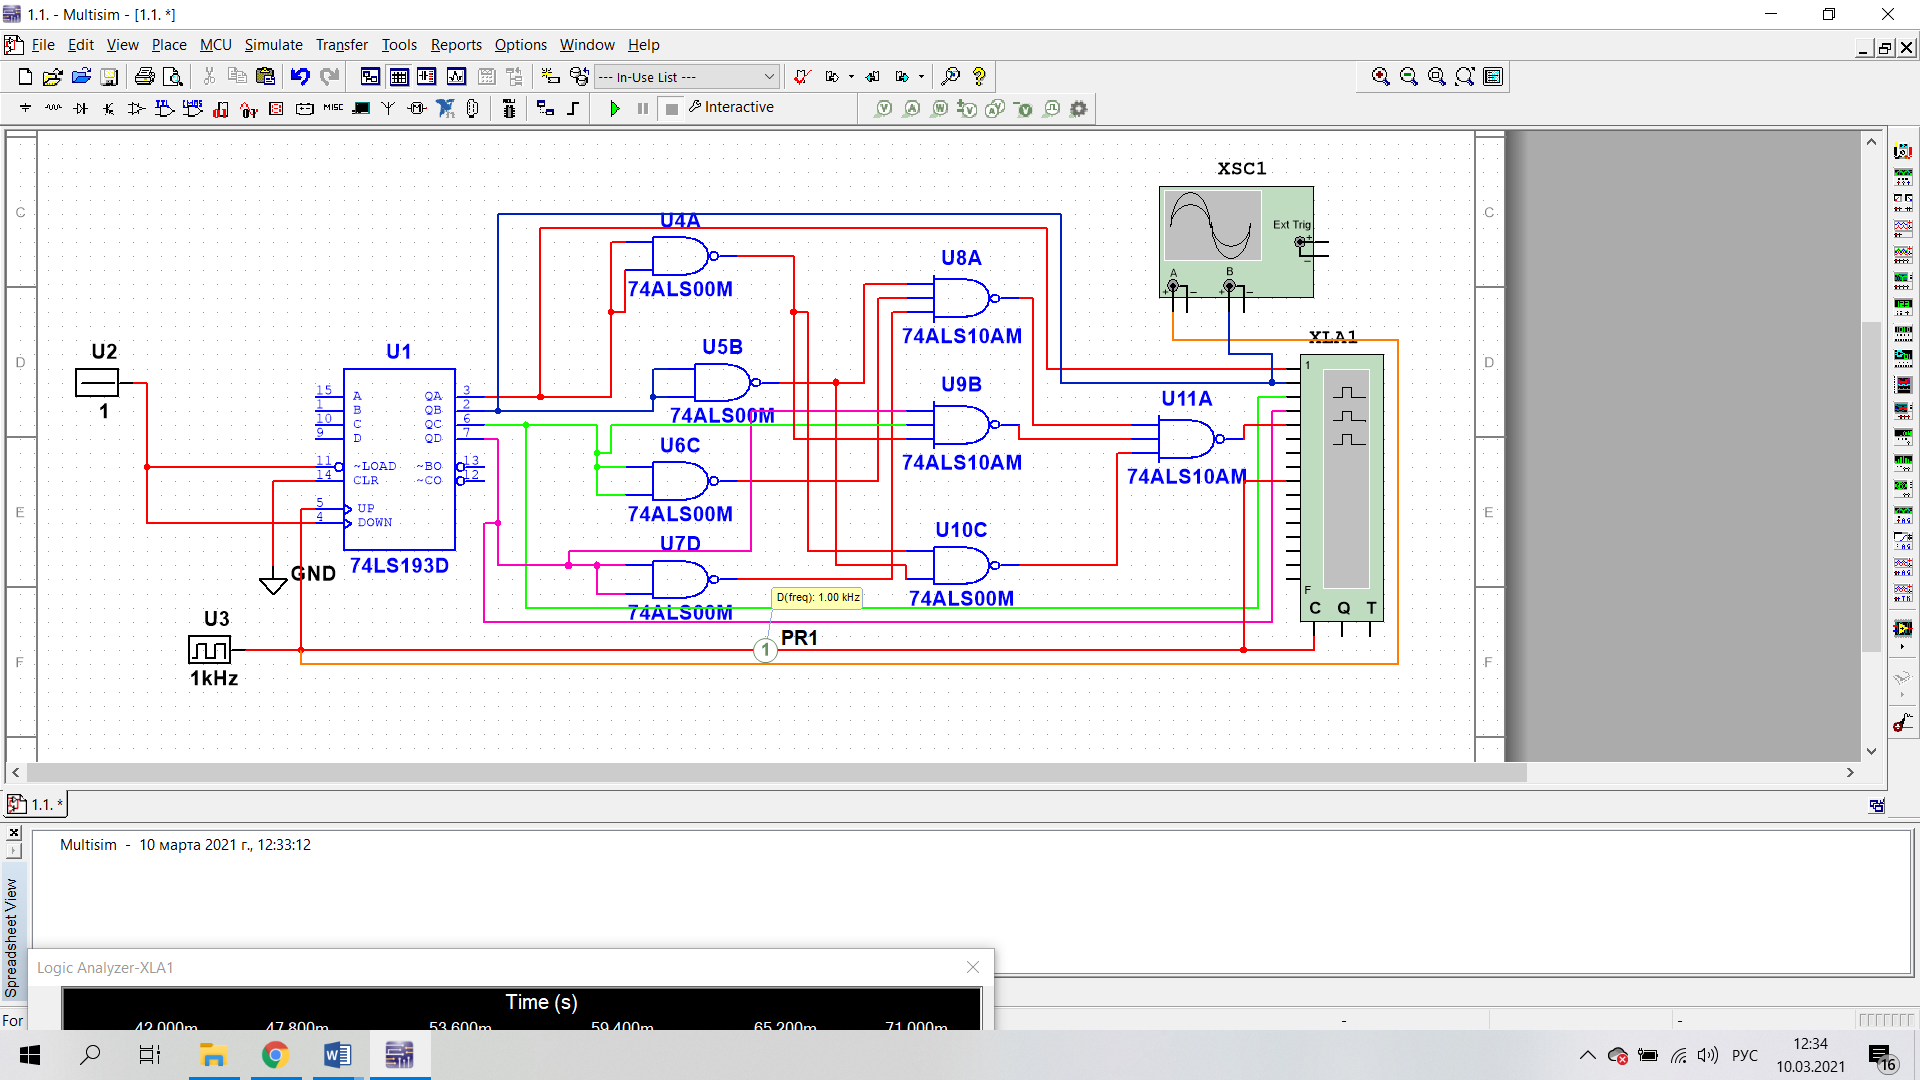The height and width of the screenshot is (1080, 1920).
Task: Open print preview
Action: coord(173,77)
